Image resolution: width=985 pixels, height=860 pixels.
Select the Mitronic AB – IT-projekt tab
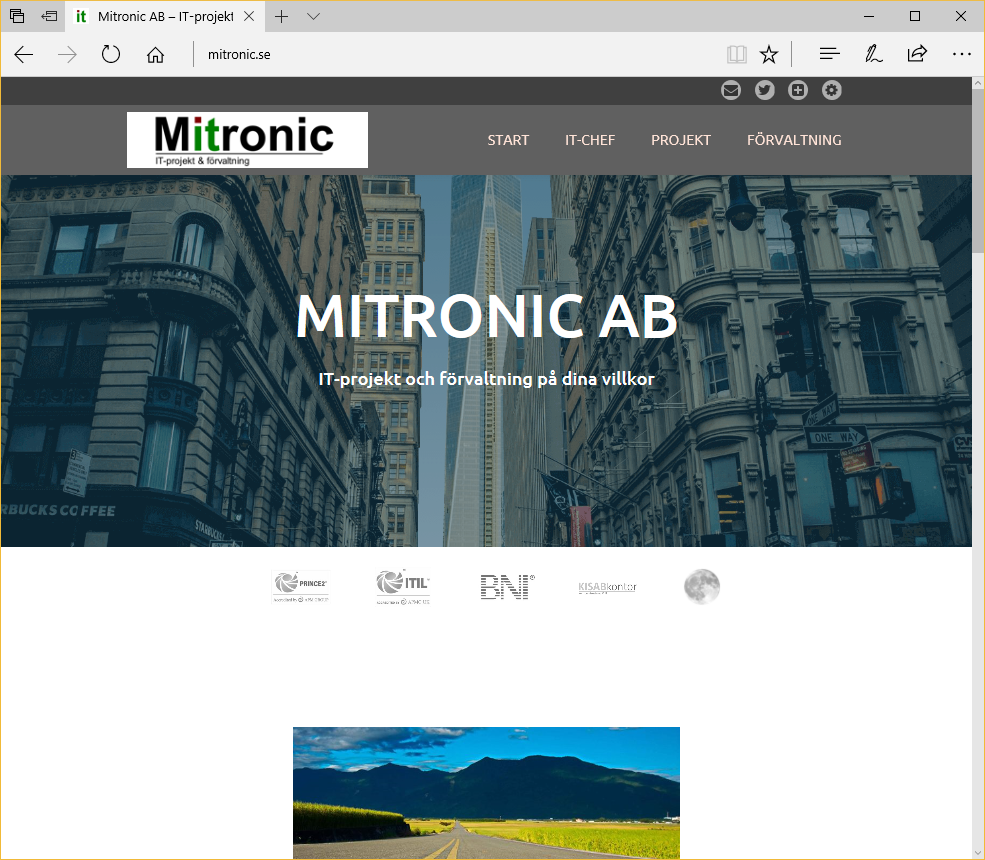point(165,16)
